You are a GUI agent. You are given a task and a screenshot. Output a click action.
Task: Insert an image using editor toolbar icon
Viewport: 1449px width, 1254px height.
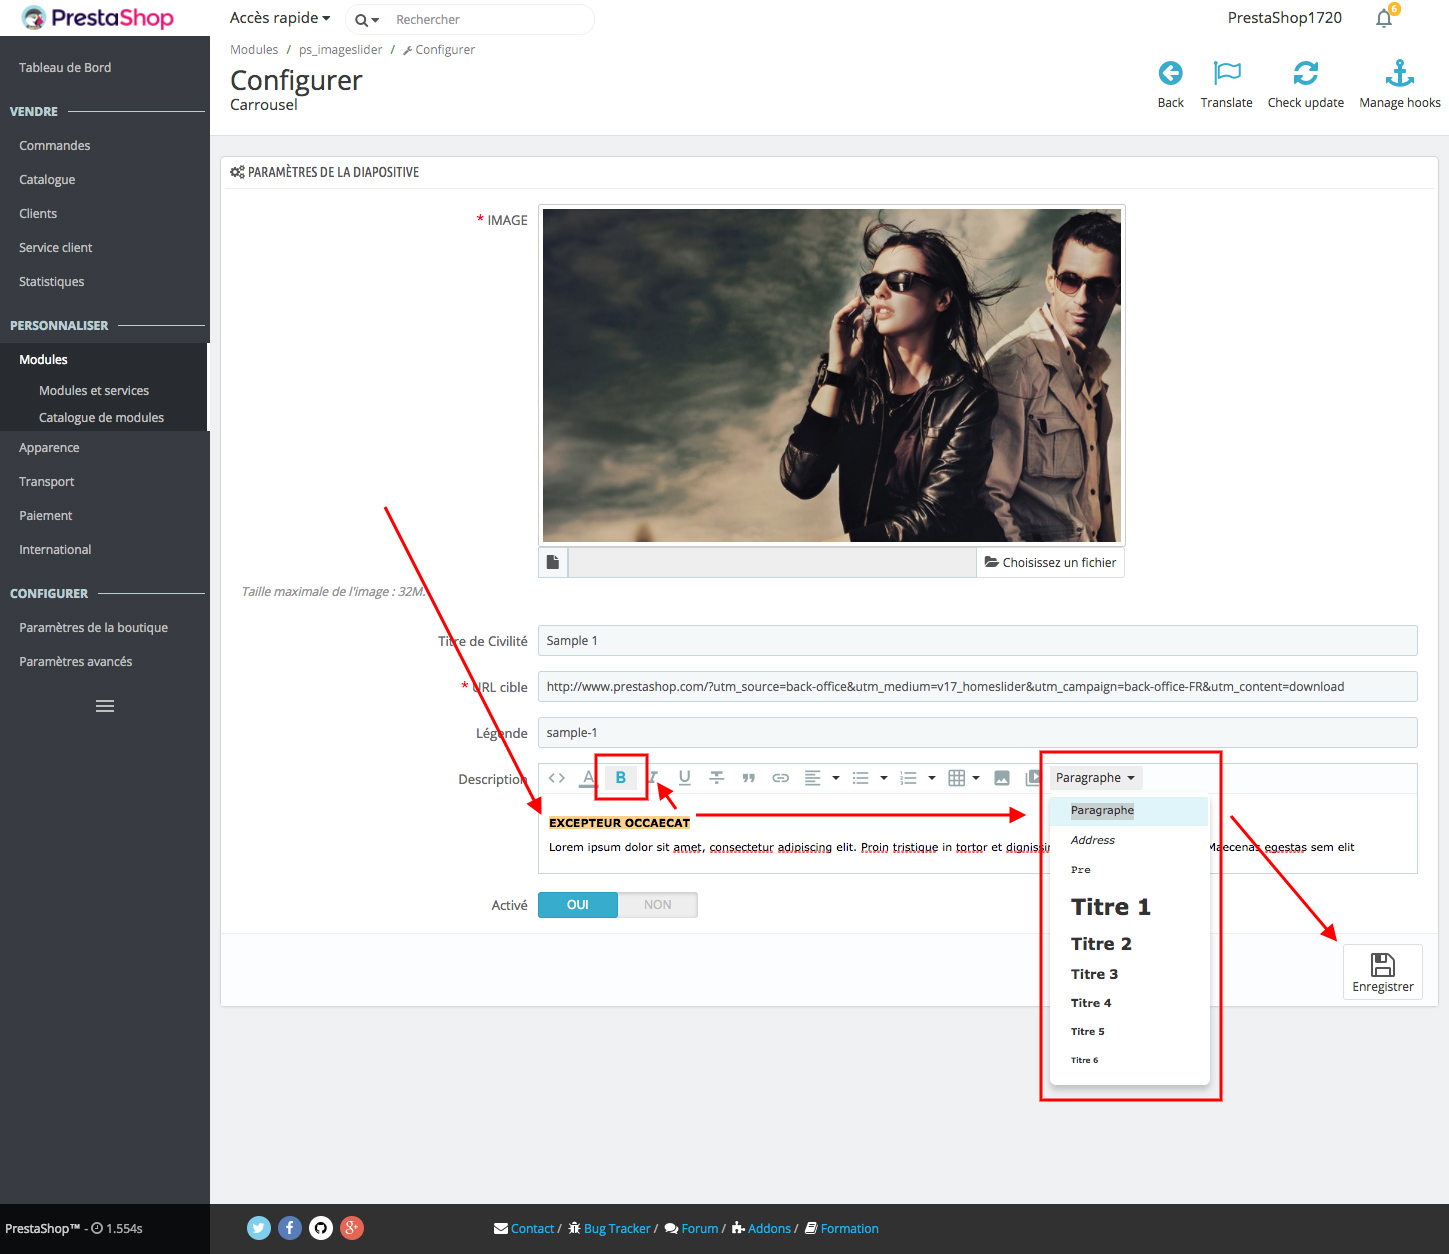pos(1002,778)
